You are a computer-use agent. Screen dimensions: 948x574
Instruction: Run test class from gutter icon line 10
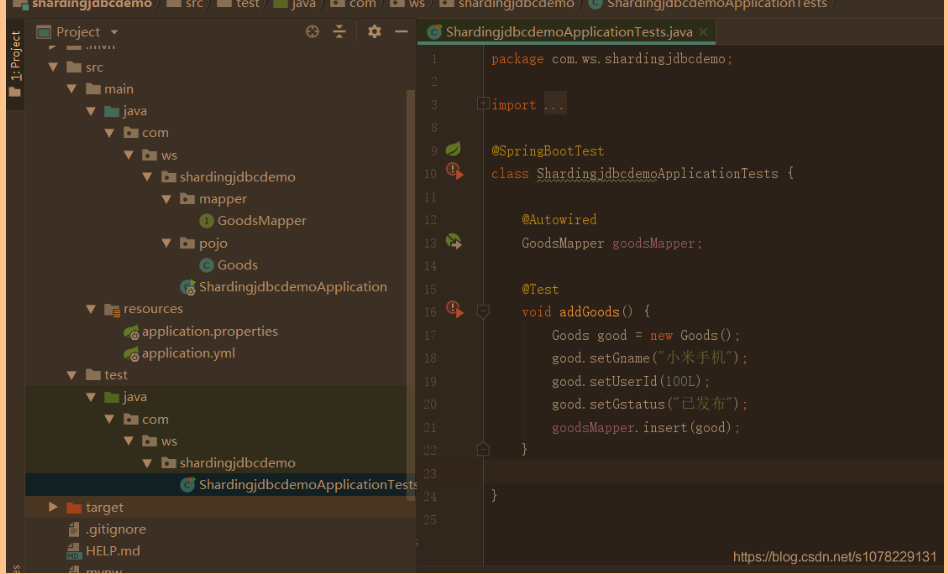tap(455, 171)
